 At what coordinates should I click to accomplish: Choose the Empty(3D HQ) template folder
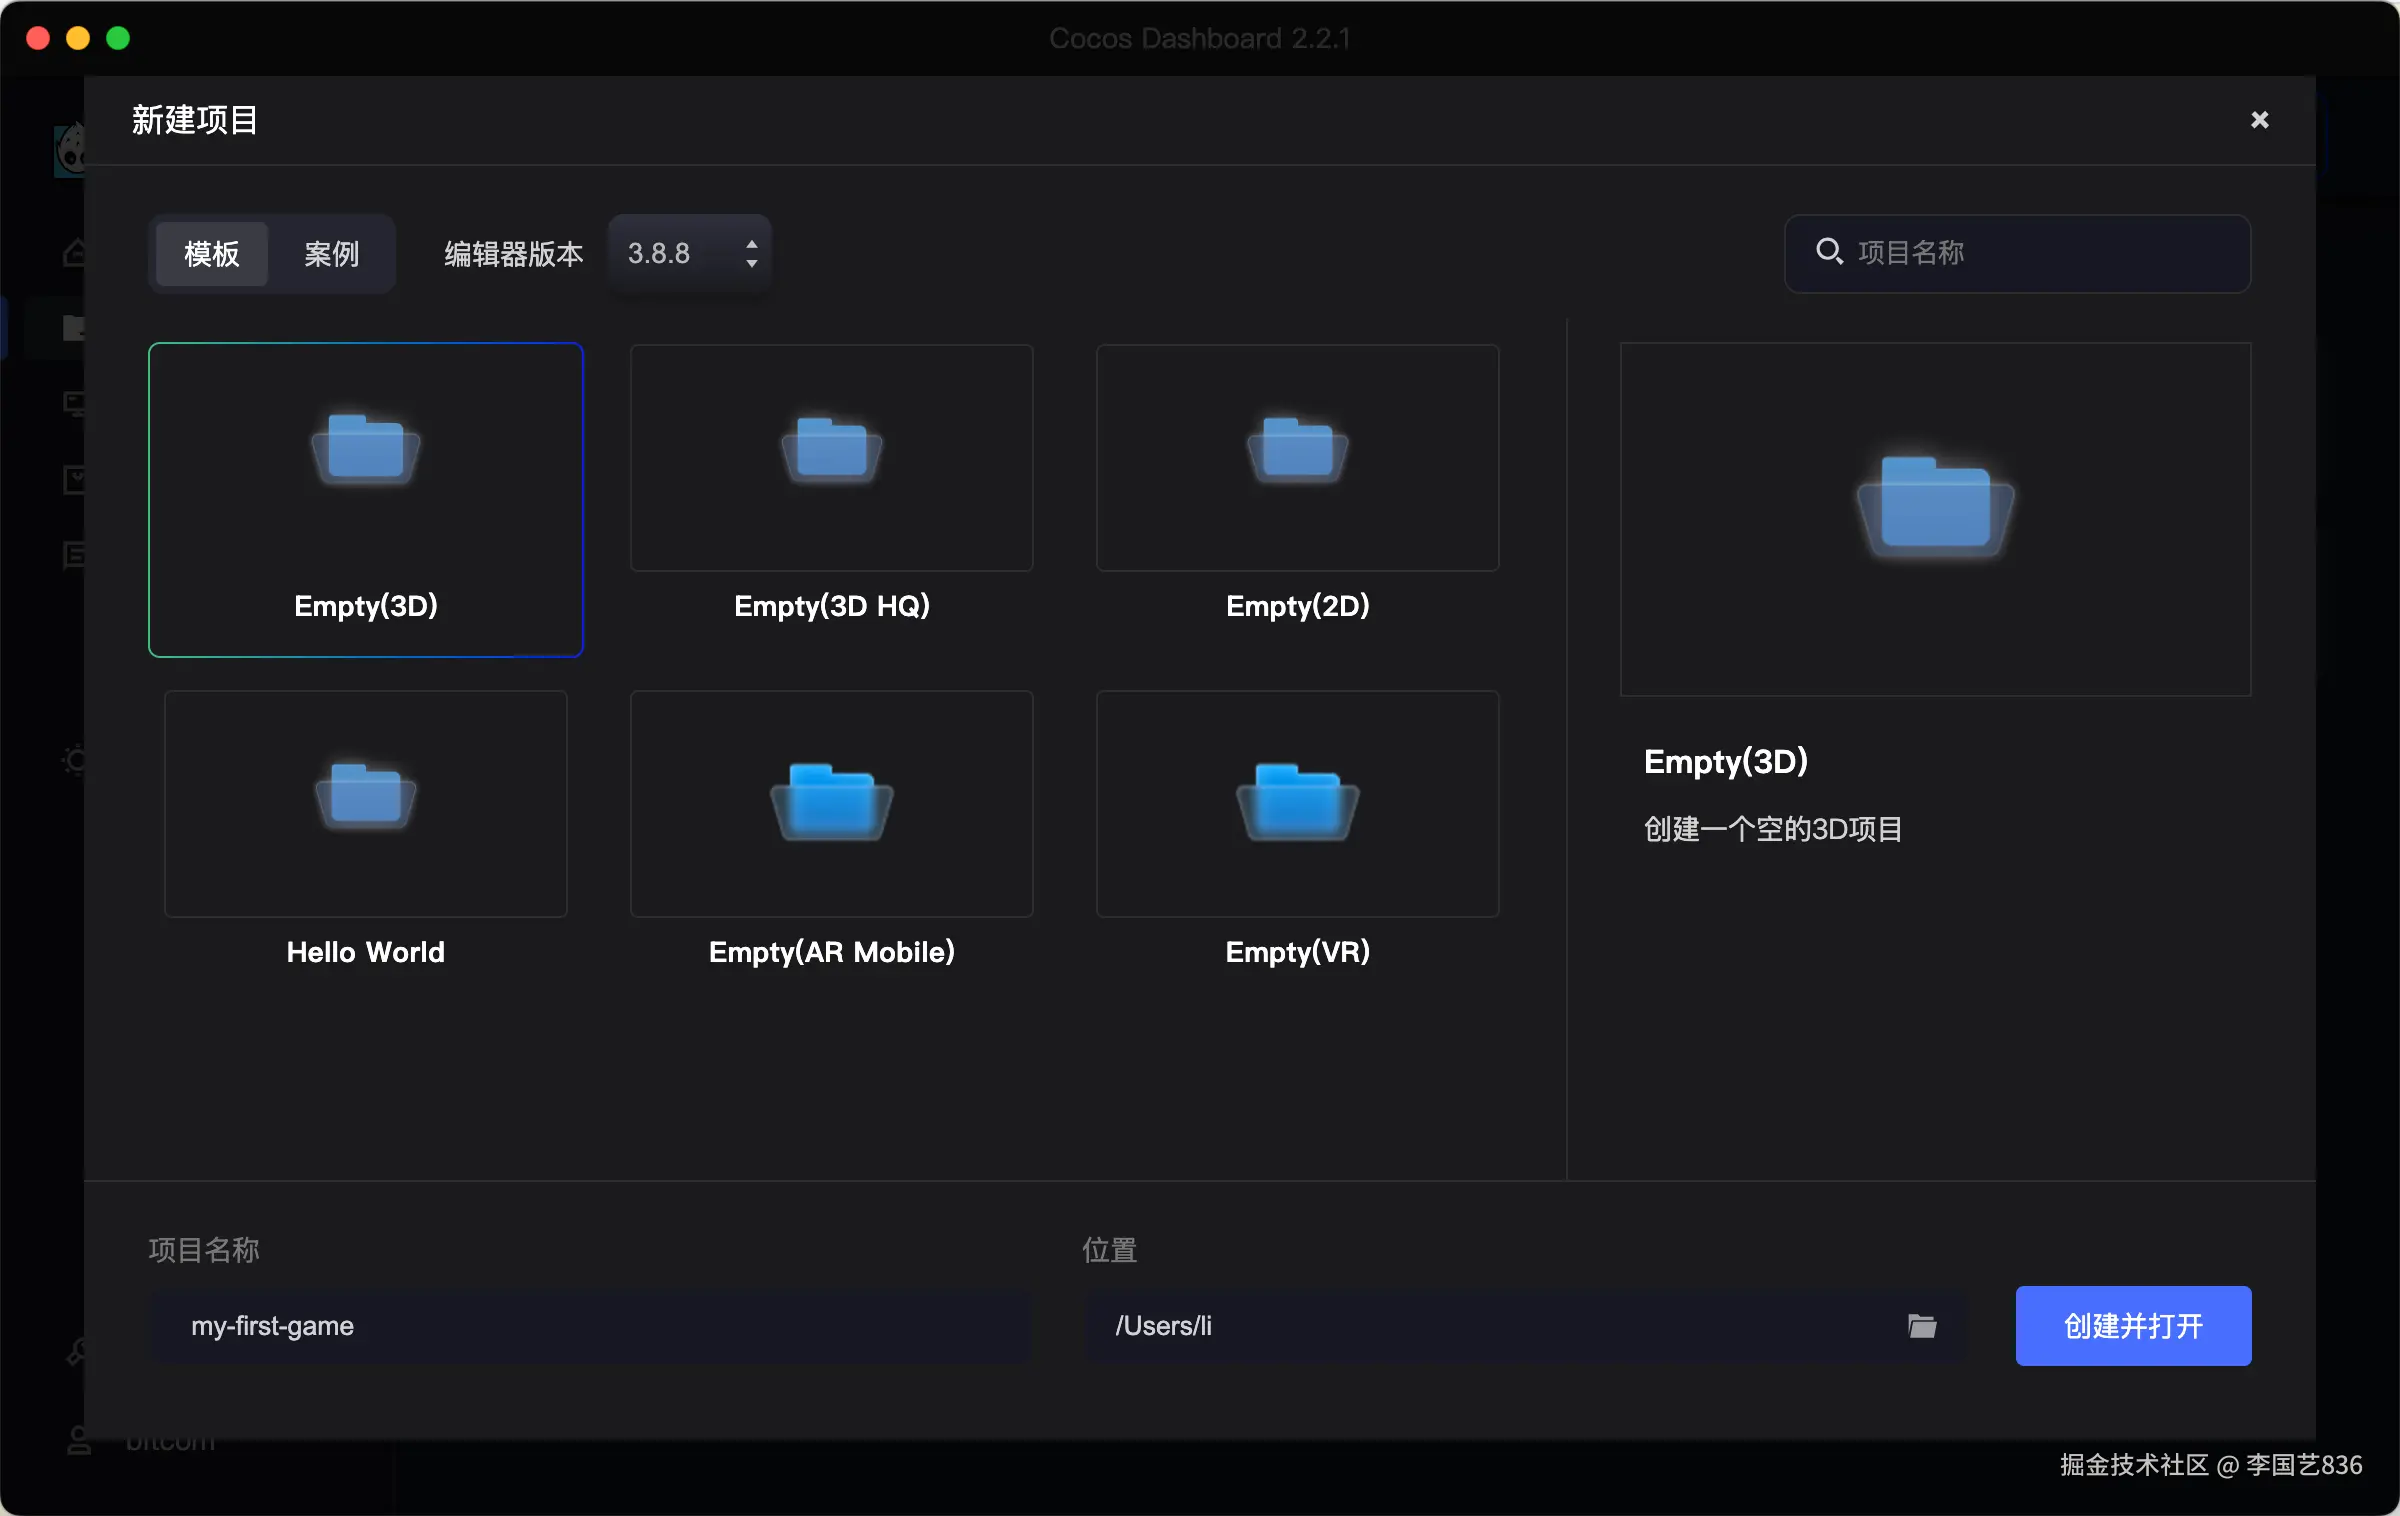pyautogui.click(x=831, y=449)
